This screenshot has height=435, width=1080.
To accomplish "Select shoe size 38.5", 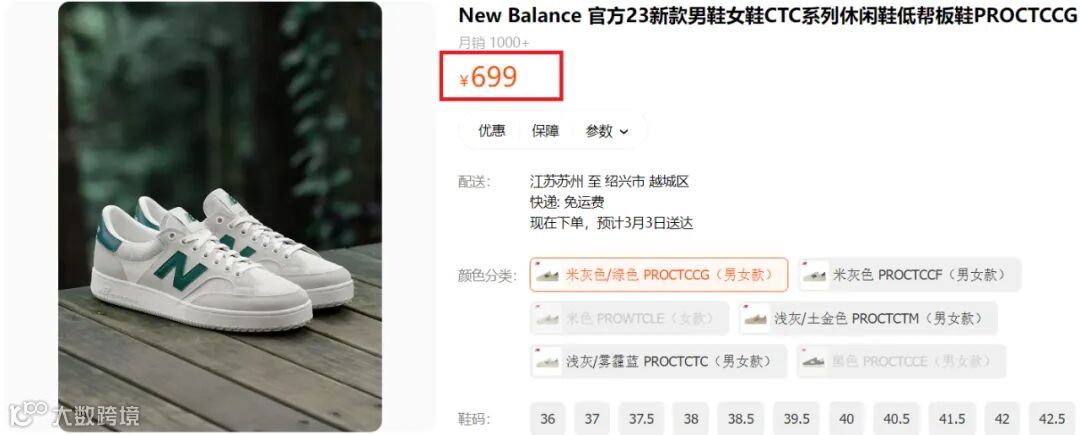I will click(x=741, y=418).
